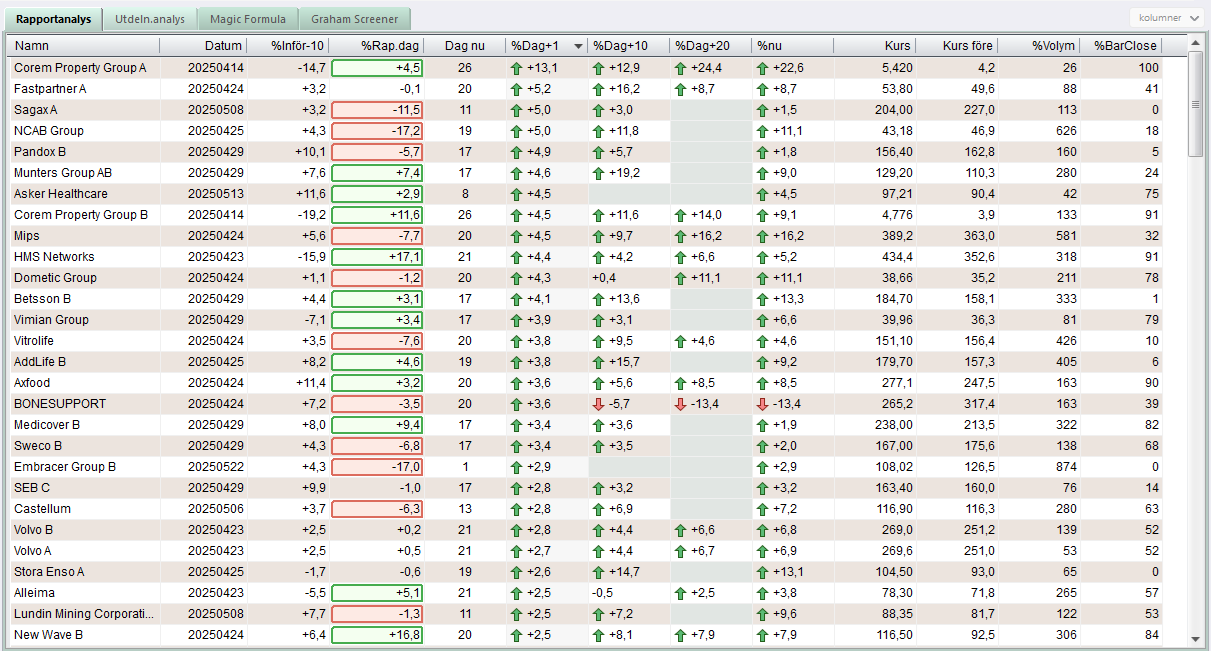Click the scrollbar down arrow
The height and width of the screenshot is (651, 1211).
pos(1195,639)
